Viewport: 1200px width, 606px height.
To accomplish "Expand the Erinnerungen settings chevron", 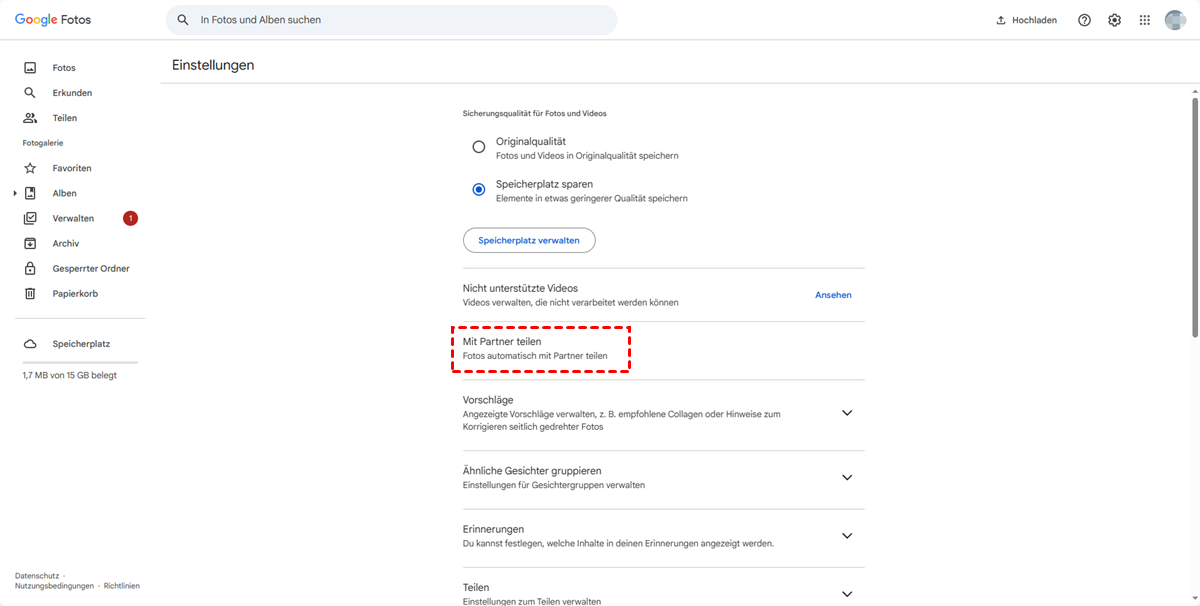I will [x=847, y=536].
